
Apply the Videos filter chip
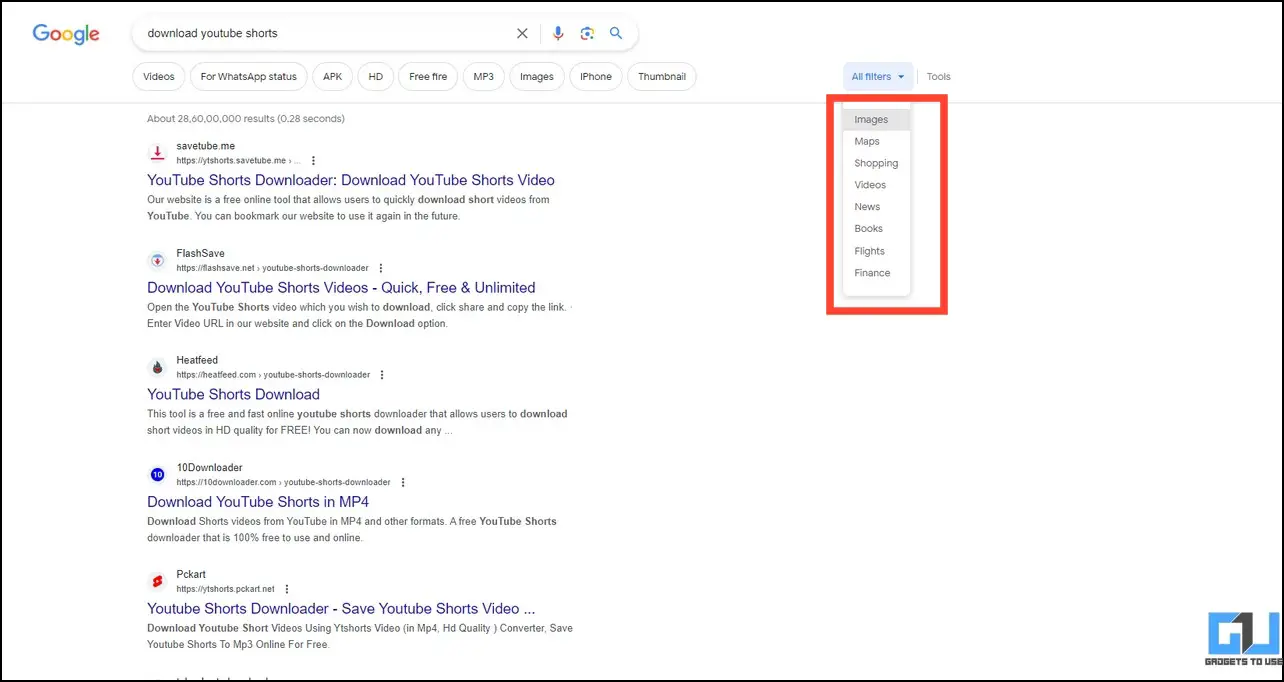tap(158, 76)
